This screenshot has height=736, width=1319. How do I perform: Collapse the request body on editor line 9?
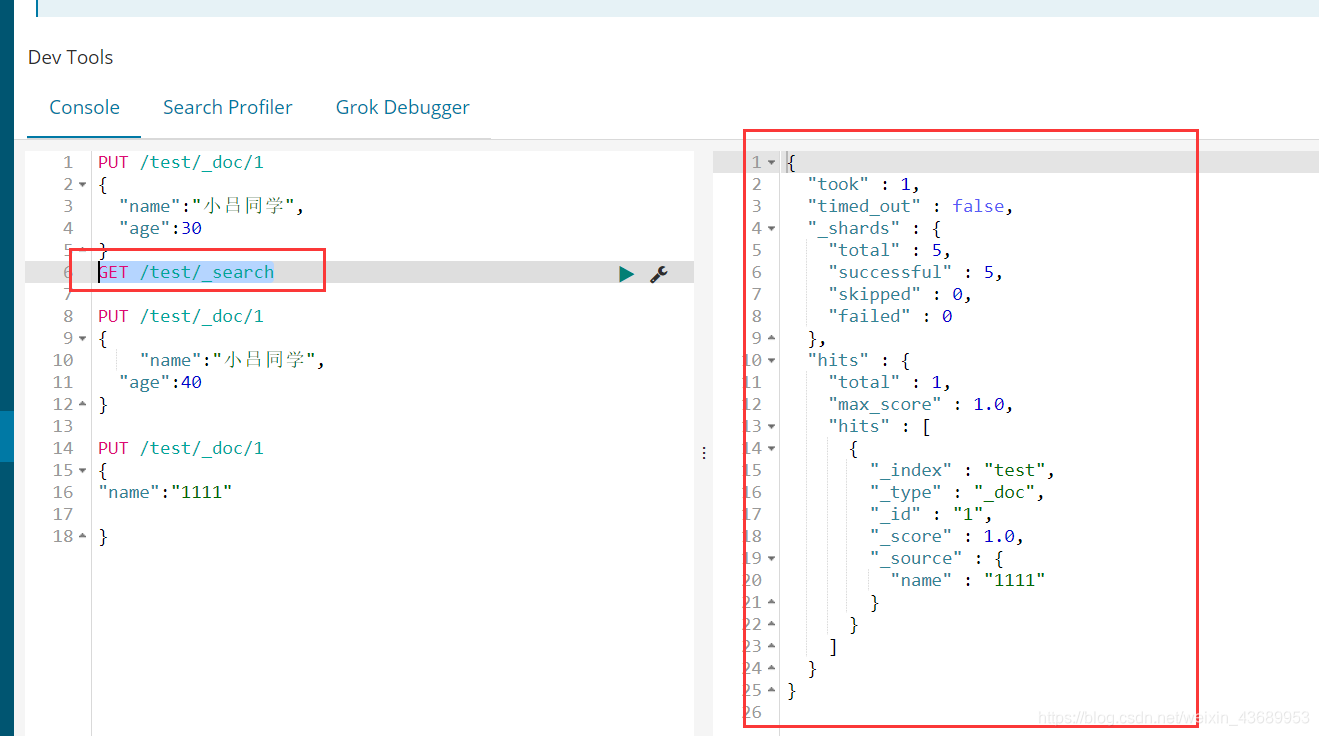[x=82, y=338]
